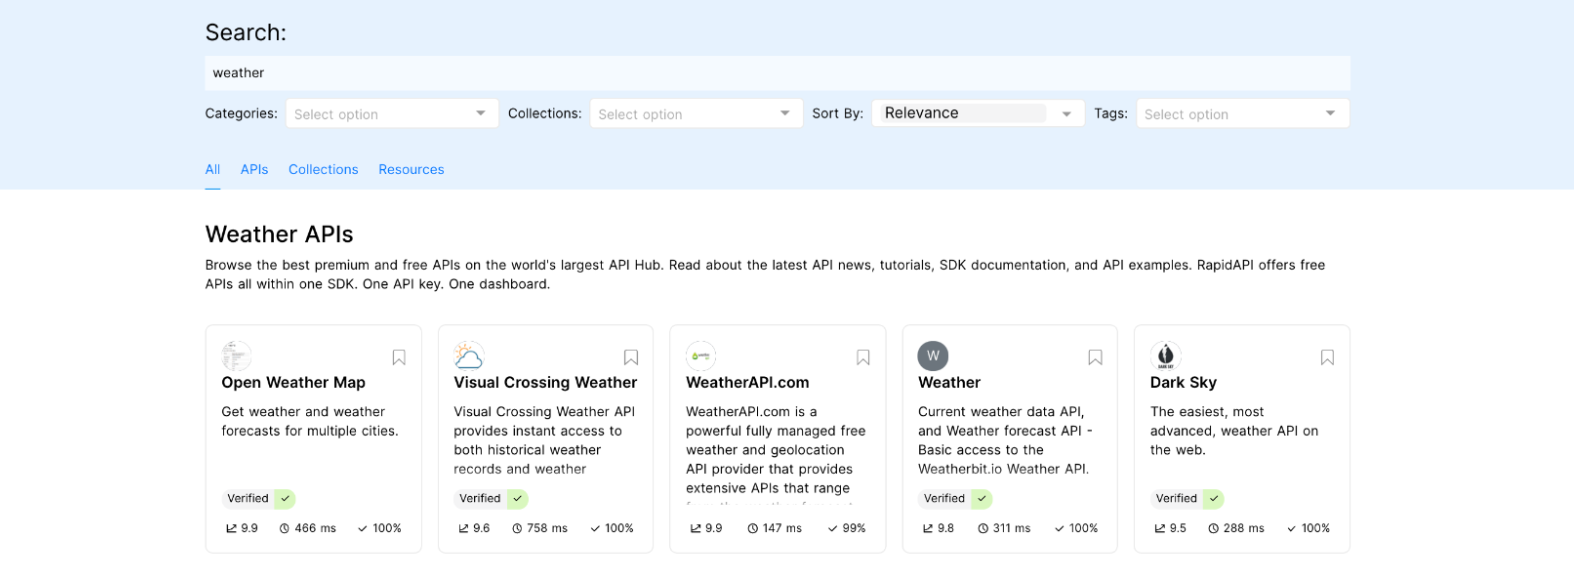Viewport: 1574px width, 566px height.
Task: Click Dark Sky latency 288 ms
Action: [x=1236, y=528]
